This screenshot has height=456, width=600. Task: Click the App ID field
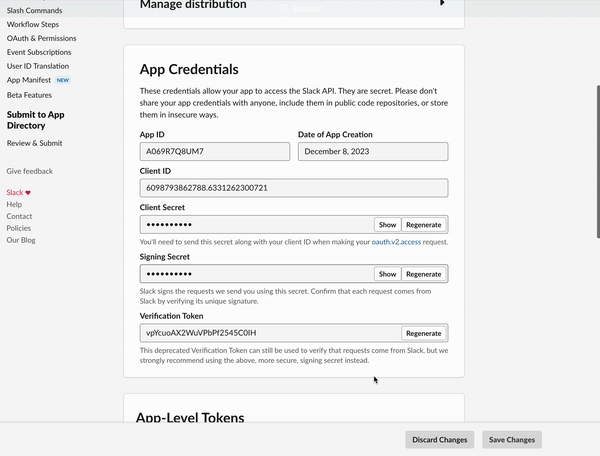coord(214,152)
